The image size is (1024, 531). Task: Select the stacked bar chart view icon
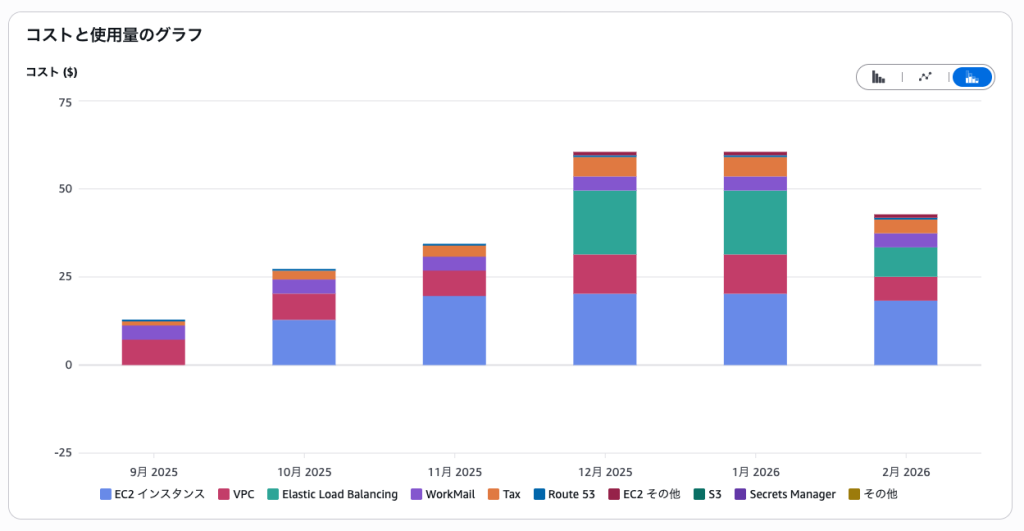coord(971,77)
